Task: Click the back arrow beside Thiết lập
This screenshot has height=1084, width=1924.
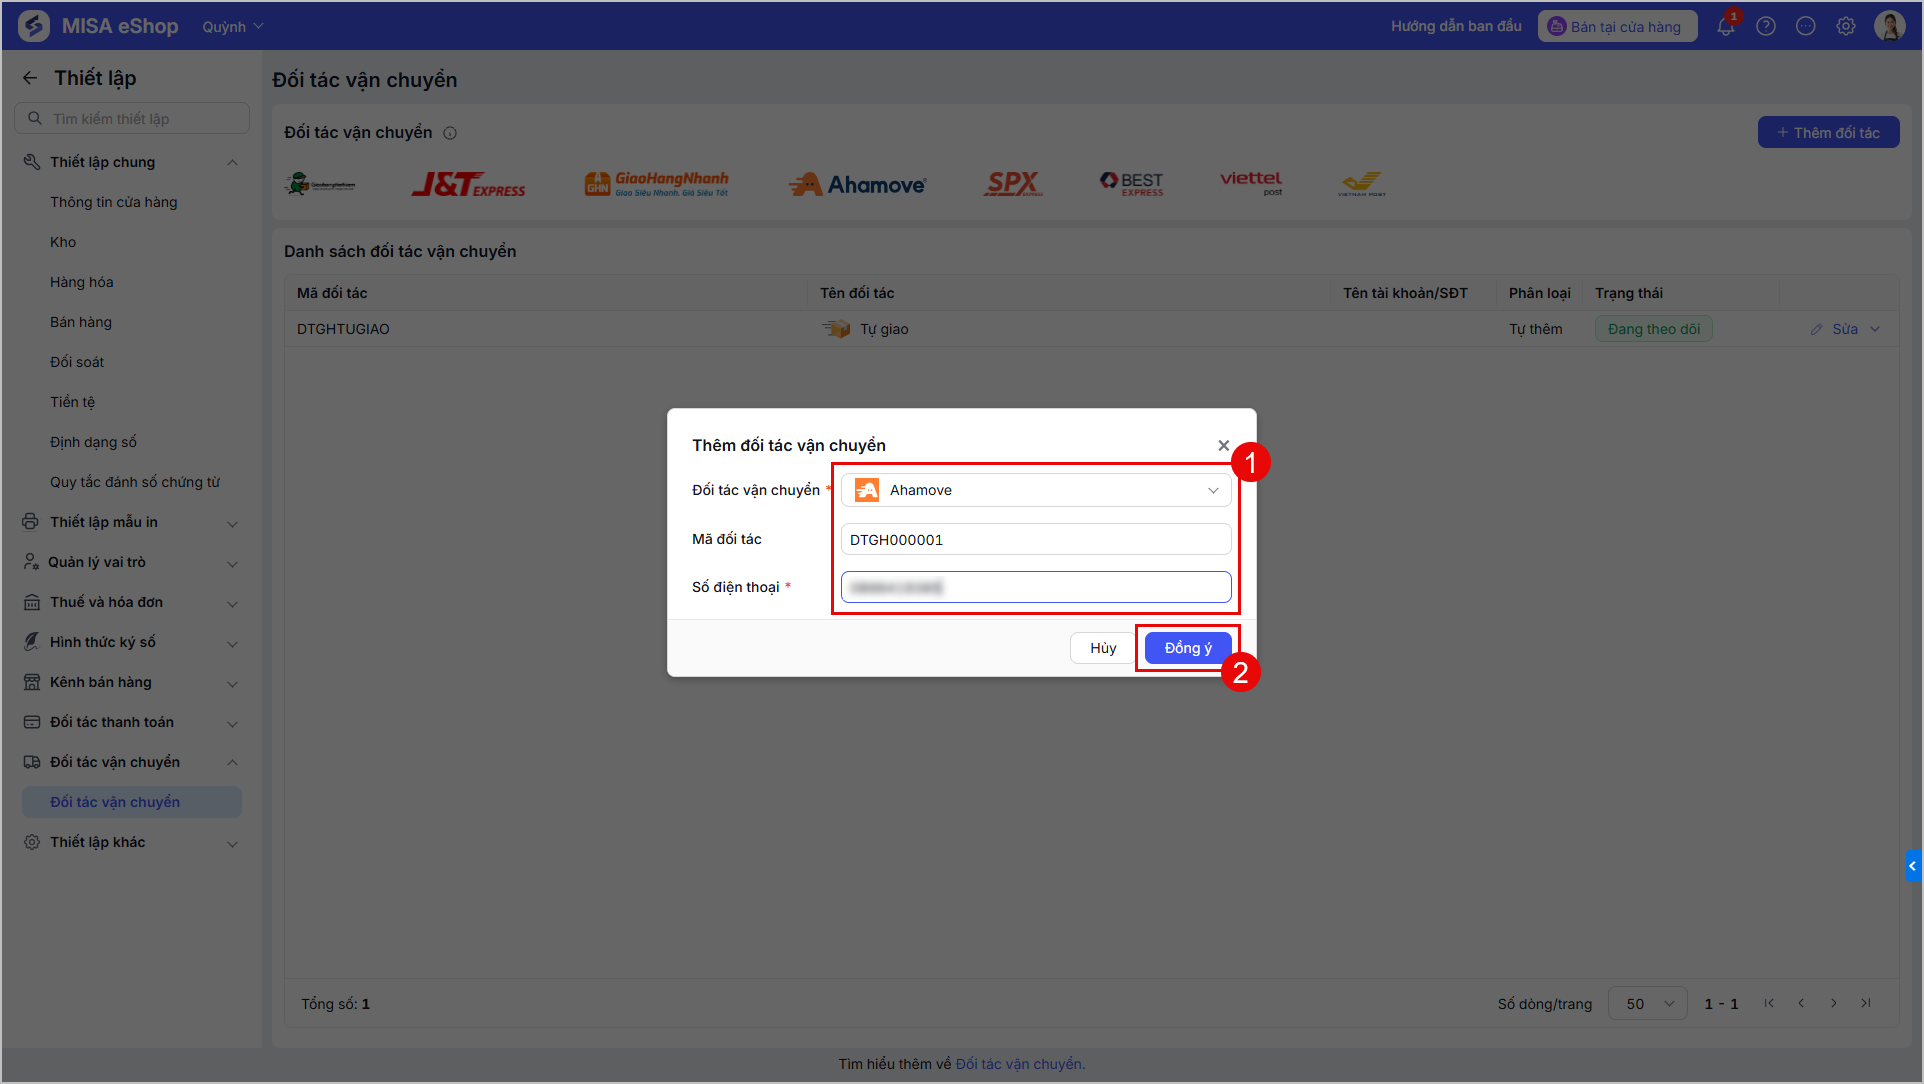Action: pyautogui.click(x=30, y=78)
